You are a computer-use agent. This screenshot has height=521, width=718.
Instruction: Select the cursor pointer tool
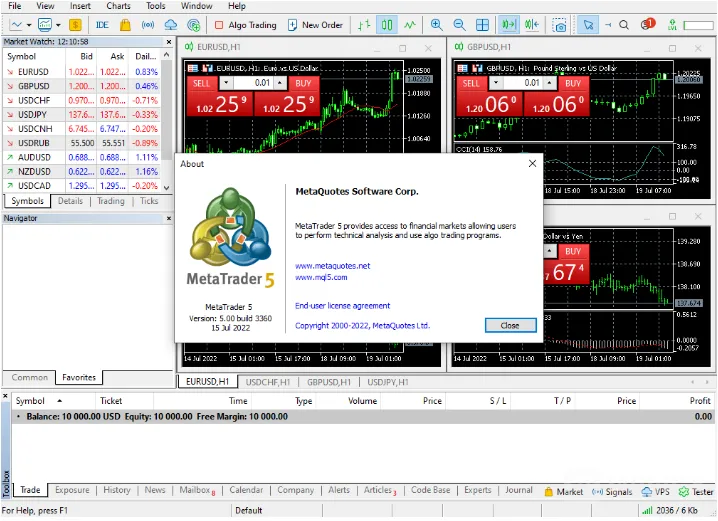[588, 25]
